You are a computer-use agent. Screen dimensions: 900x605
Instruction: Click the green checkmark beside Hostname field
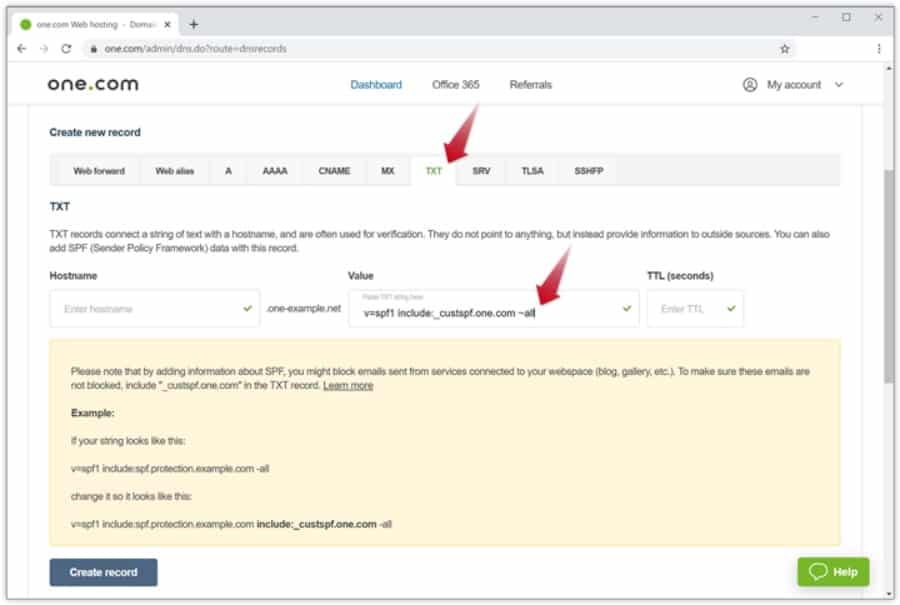pyautogui.click(x=246, y=309)
